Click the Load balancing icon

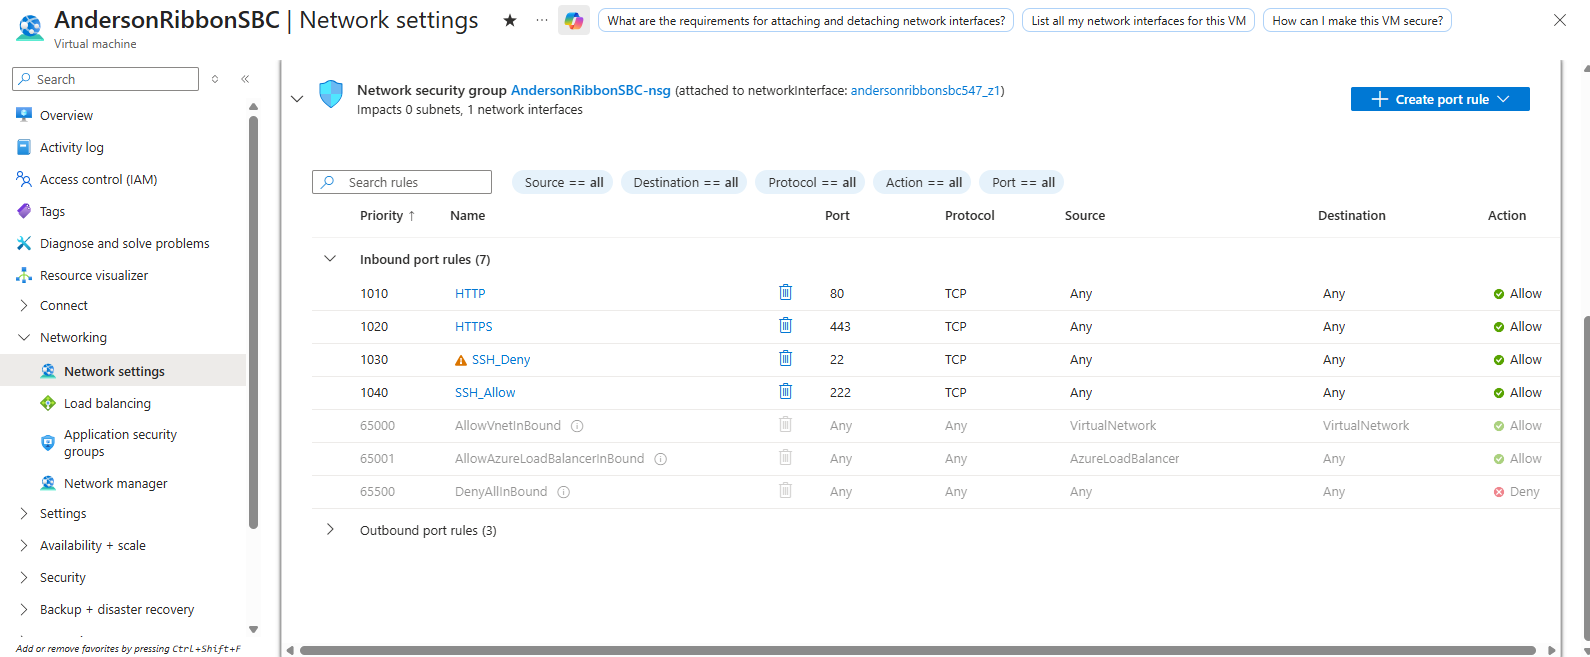pos(48,403)
